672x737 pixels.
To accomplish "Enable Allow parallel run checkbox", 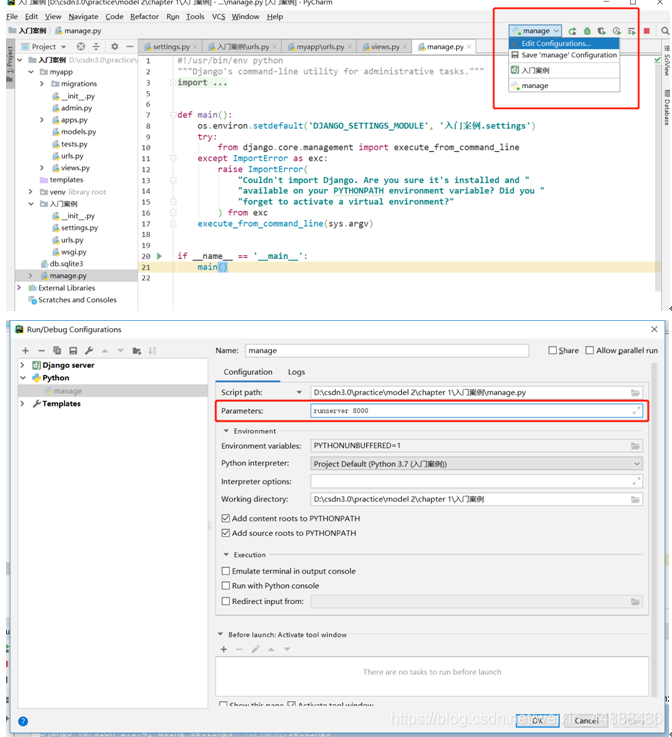I will [x=590, y=351].
